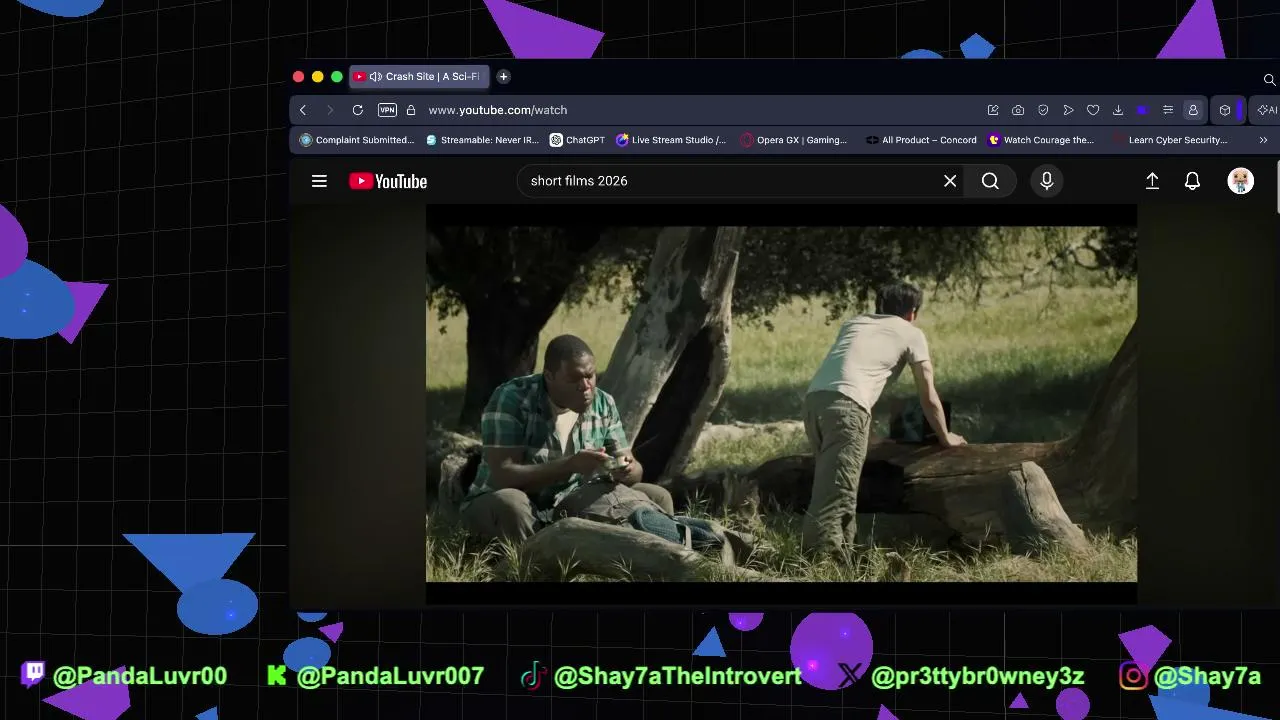Viewport: 1280px width, 720px height.
Task: Click the YouTube search field
Action: (740, 181)
